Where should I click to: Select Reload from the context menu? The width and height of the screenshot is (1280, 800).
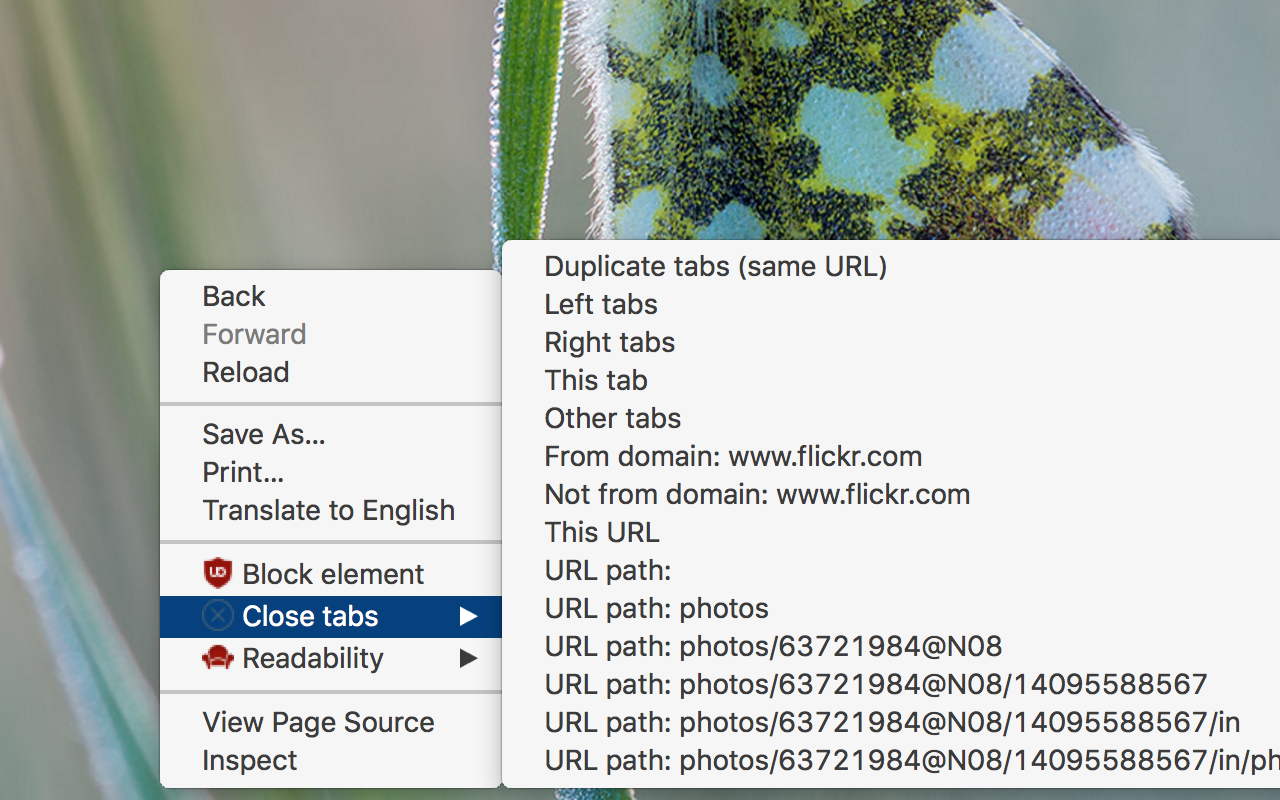pyautogui.click(x=245, y=372)
